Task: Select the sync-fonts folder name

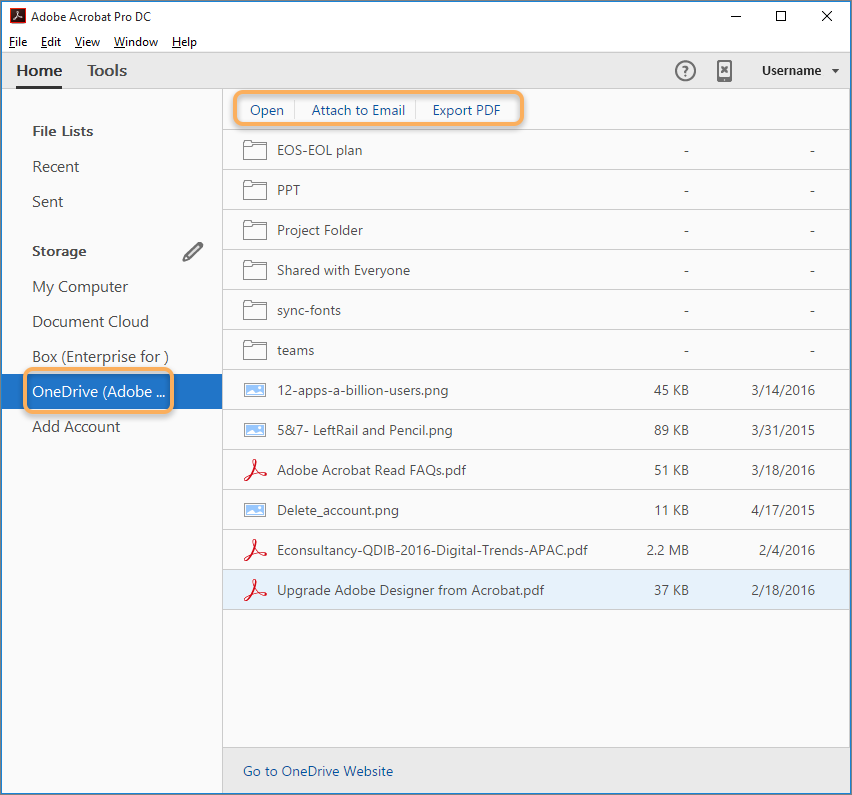Action: (x=309, y=310)
